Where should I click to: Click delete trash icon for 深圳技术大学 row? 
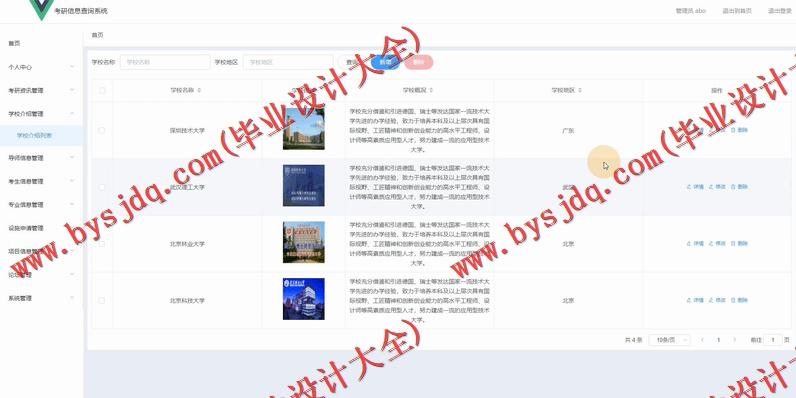(733, 130)
